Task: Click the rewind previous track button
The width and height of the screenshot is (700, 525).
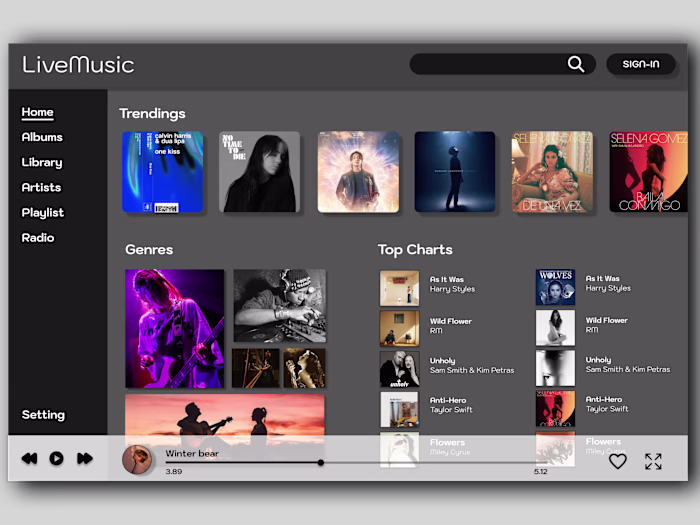Action: pyautogui.click(x=29, y=458)
